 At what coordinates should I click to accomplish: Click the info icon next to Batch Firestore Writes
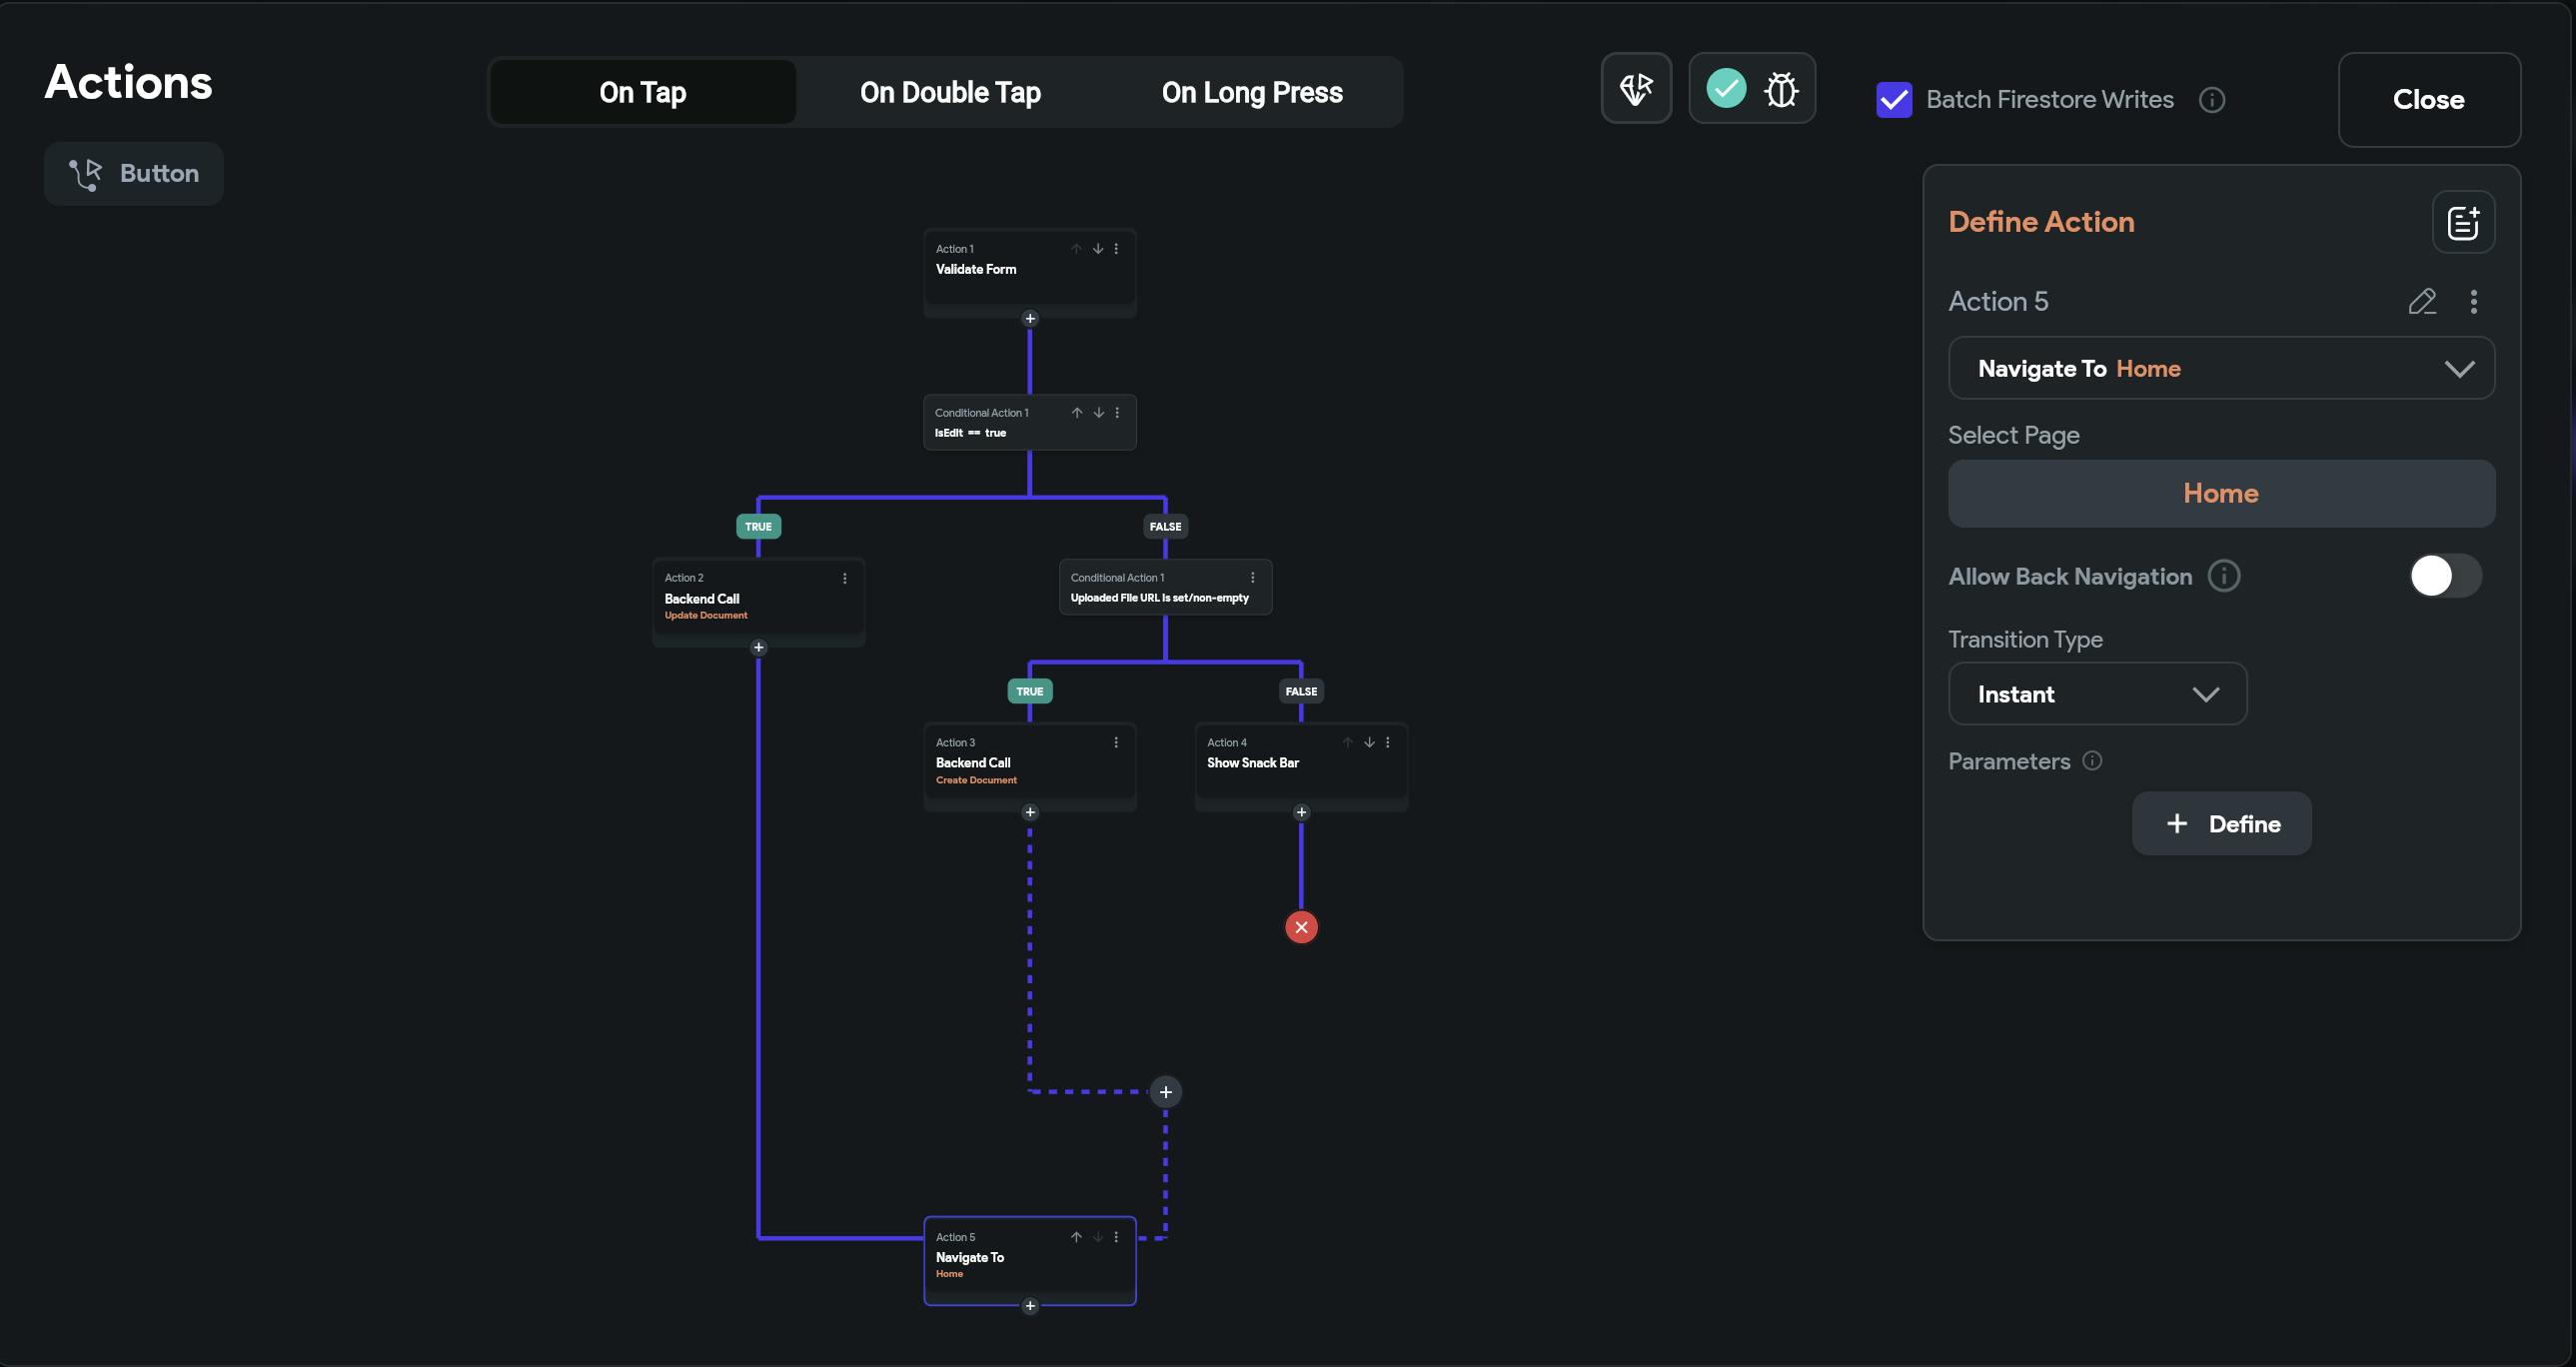[2211, 100]
